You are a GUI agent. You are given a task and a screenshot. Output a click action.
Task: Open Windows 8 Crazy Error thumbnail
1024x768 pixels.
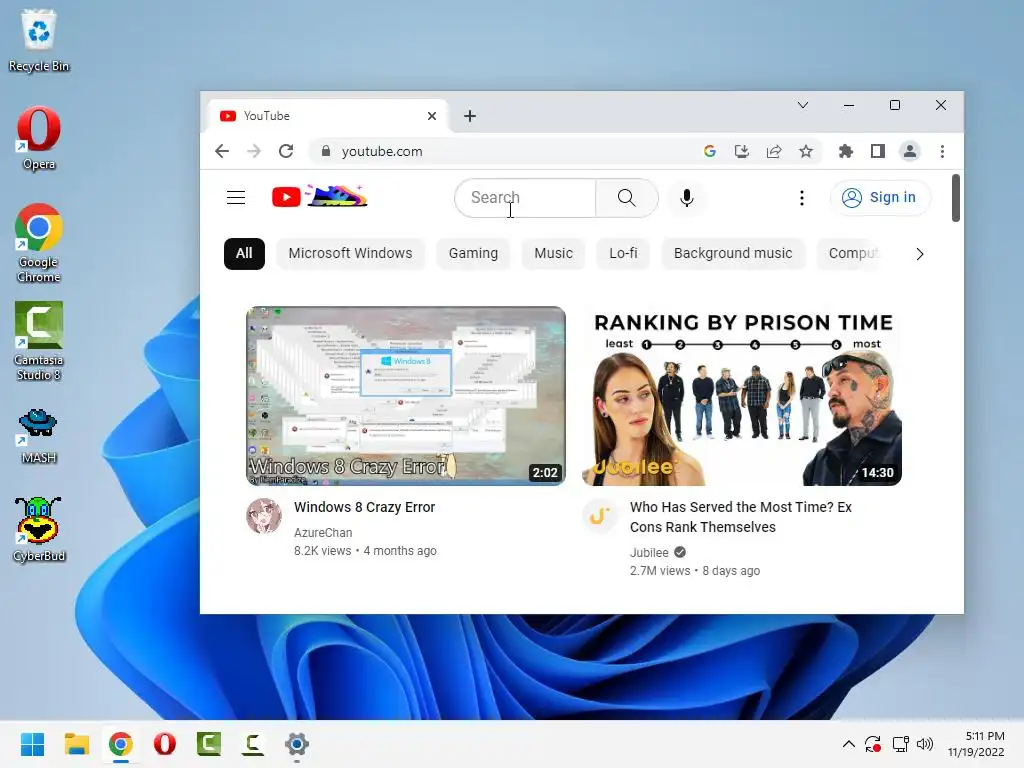406,396
